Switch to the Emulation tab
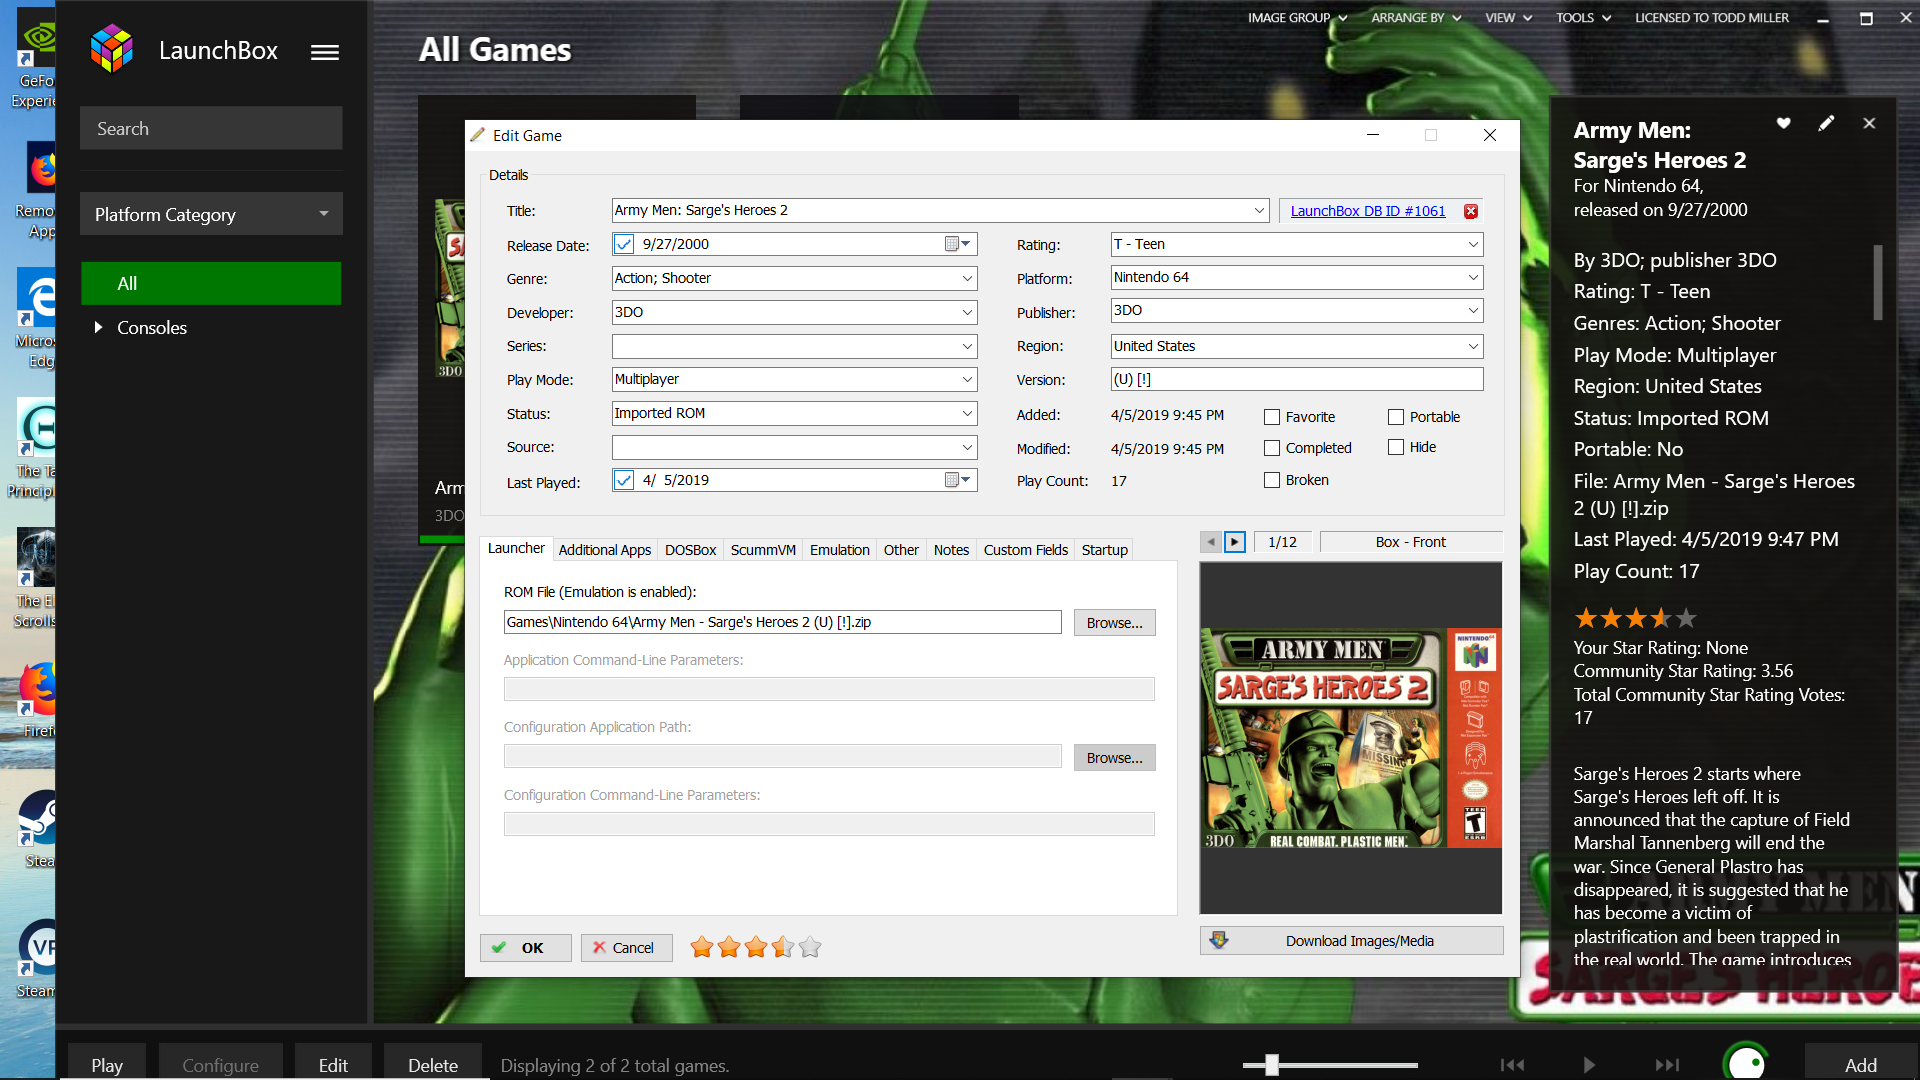This screenshot has width=1920, height=1080. pyautogui.click(x=839, y=550)
